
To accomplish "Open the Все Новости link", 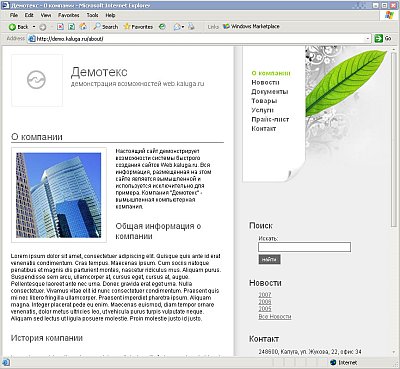I will point(275,317).
